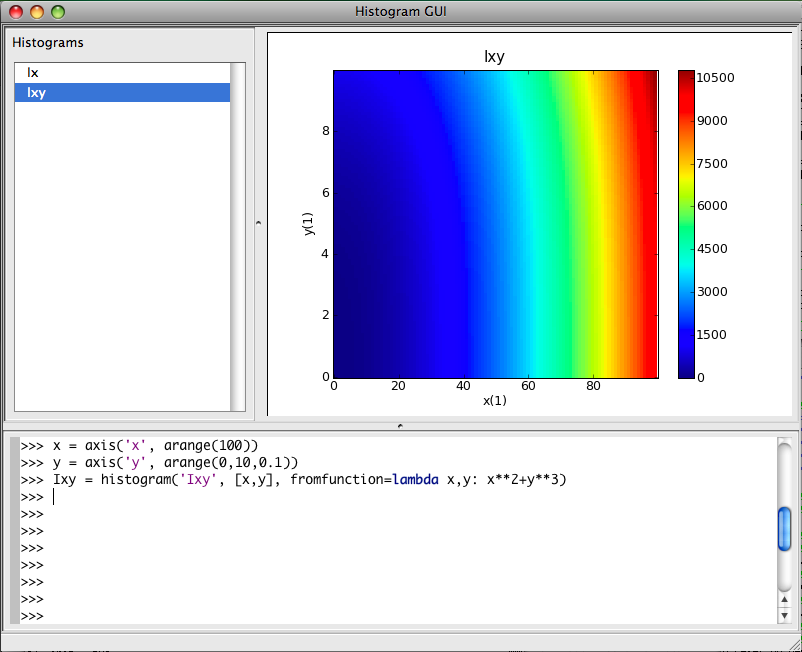Click the histogram list vertical scrollbar
The height and width of the screenshot is (652, 802).
click(238, 237)
